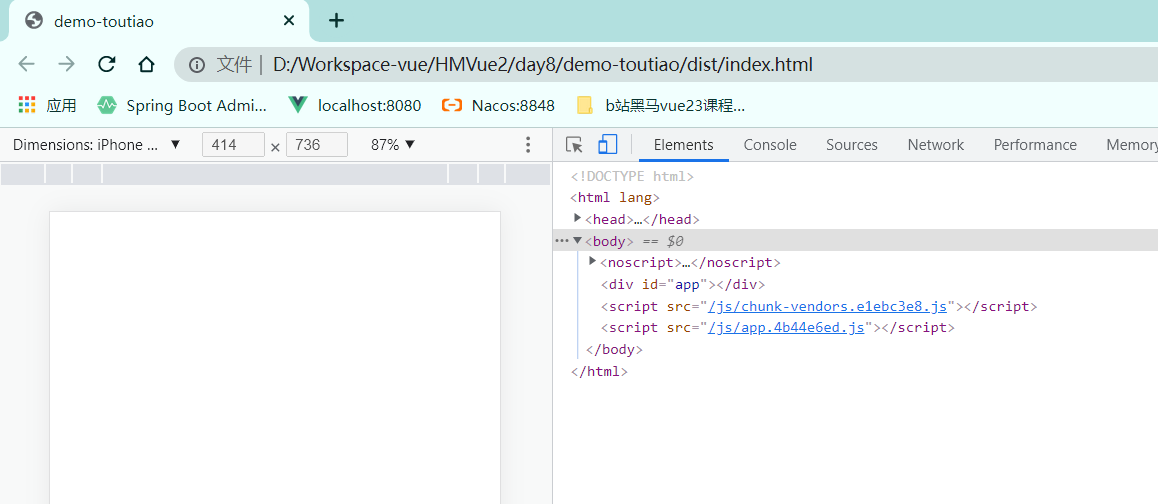Go to the home page icon
The image size is (1158, 504).
[147, 64]
